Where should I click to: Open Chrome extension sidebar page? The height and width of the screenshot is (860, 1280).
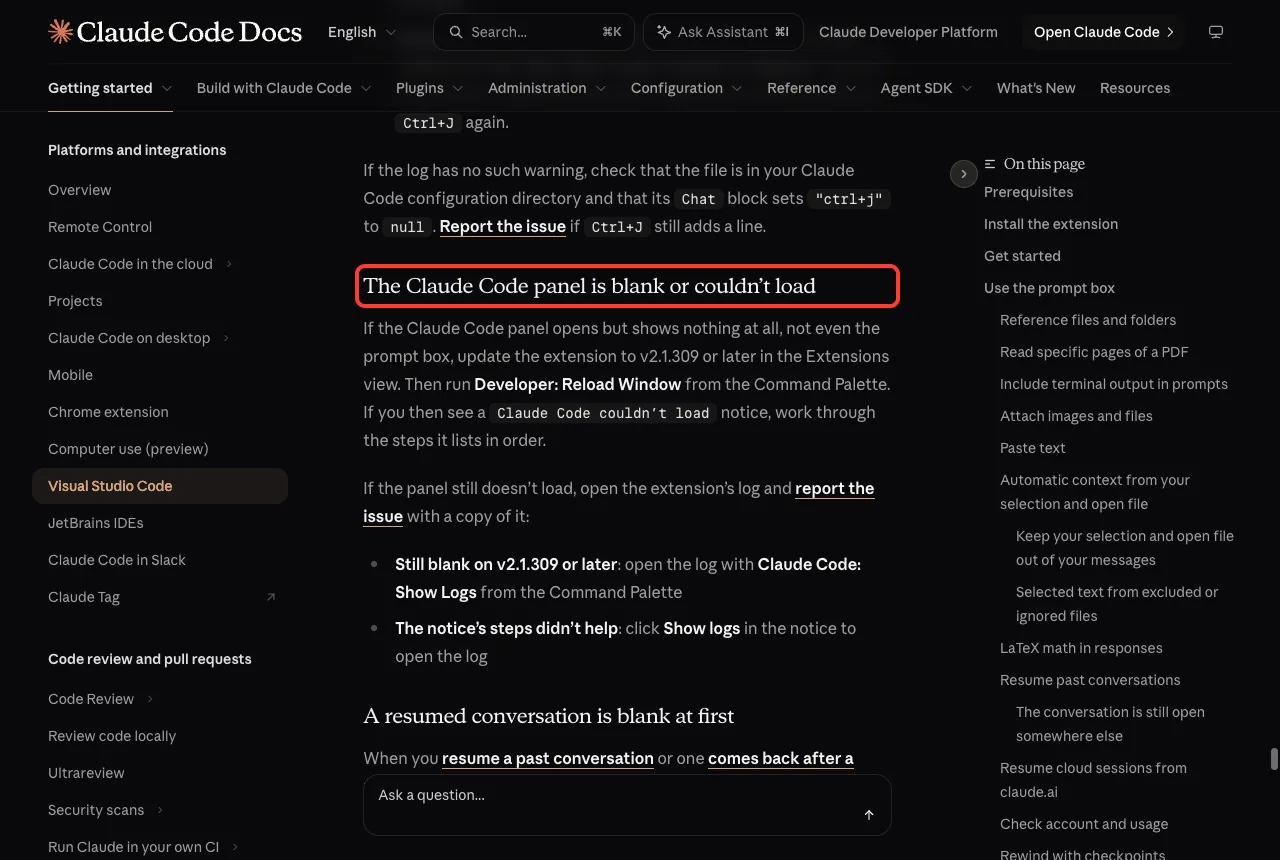[108, 412]
